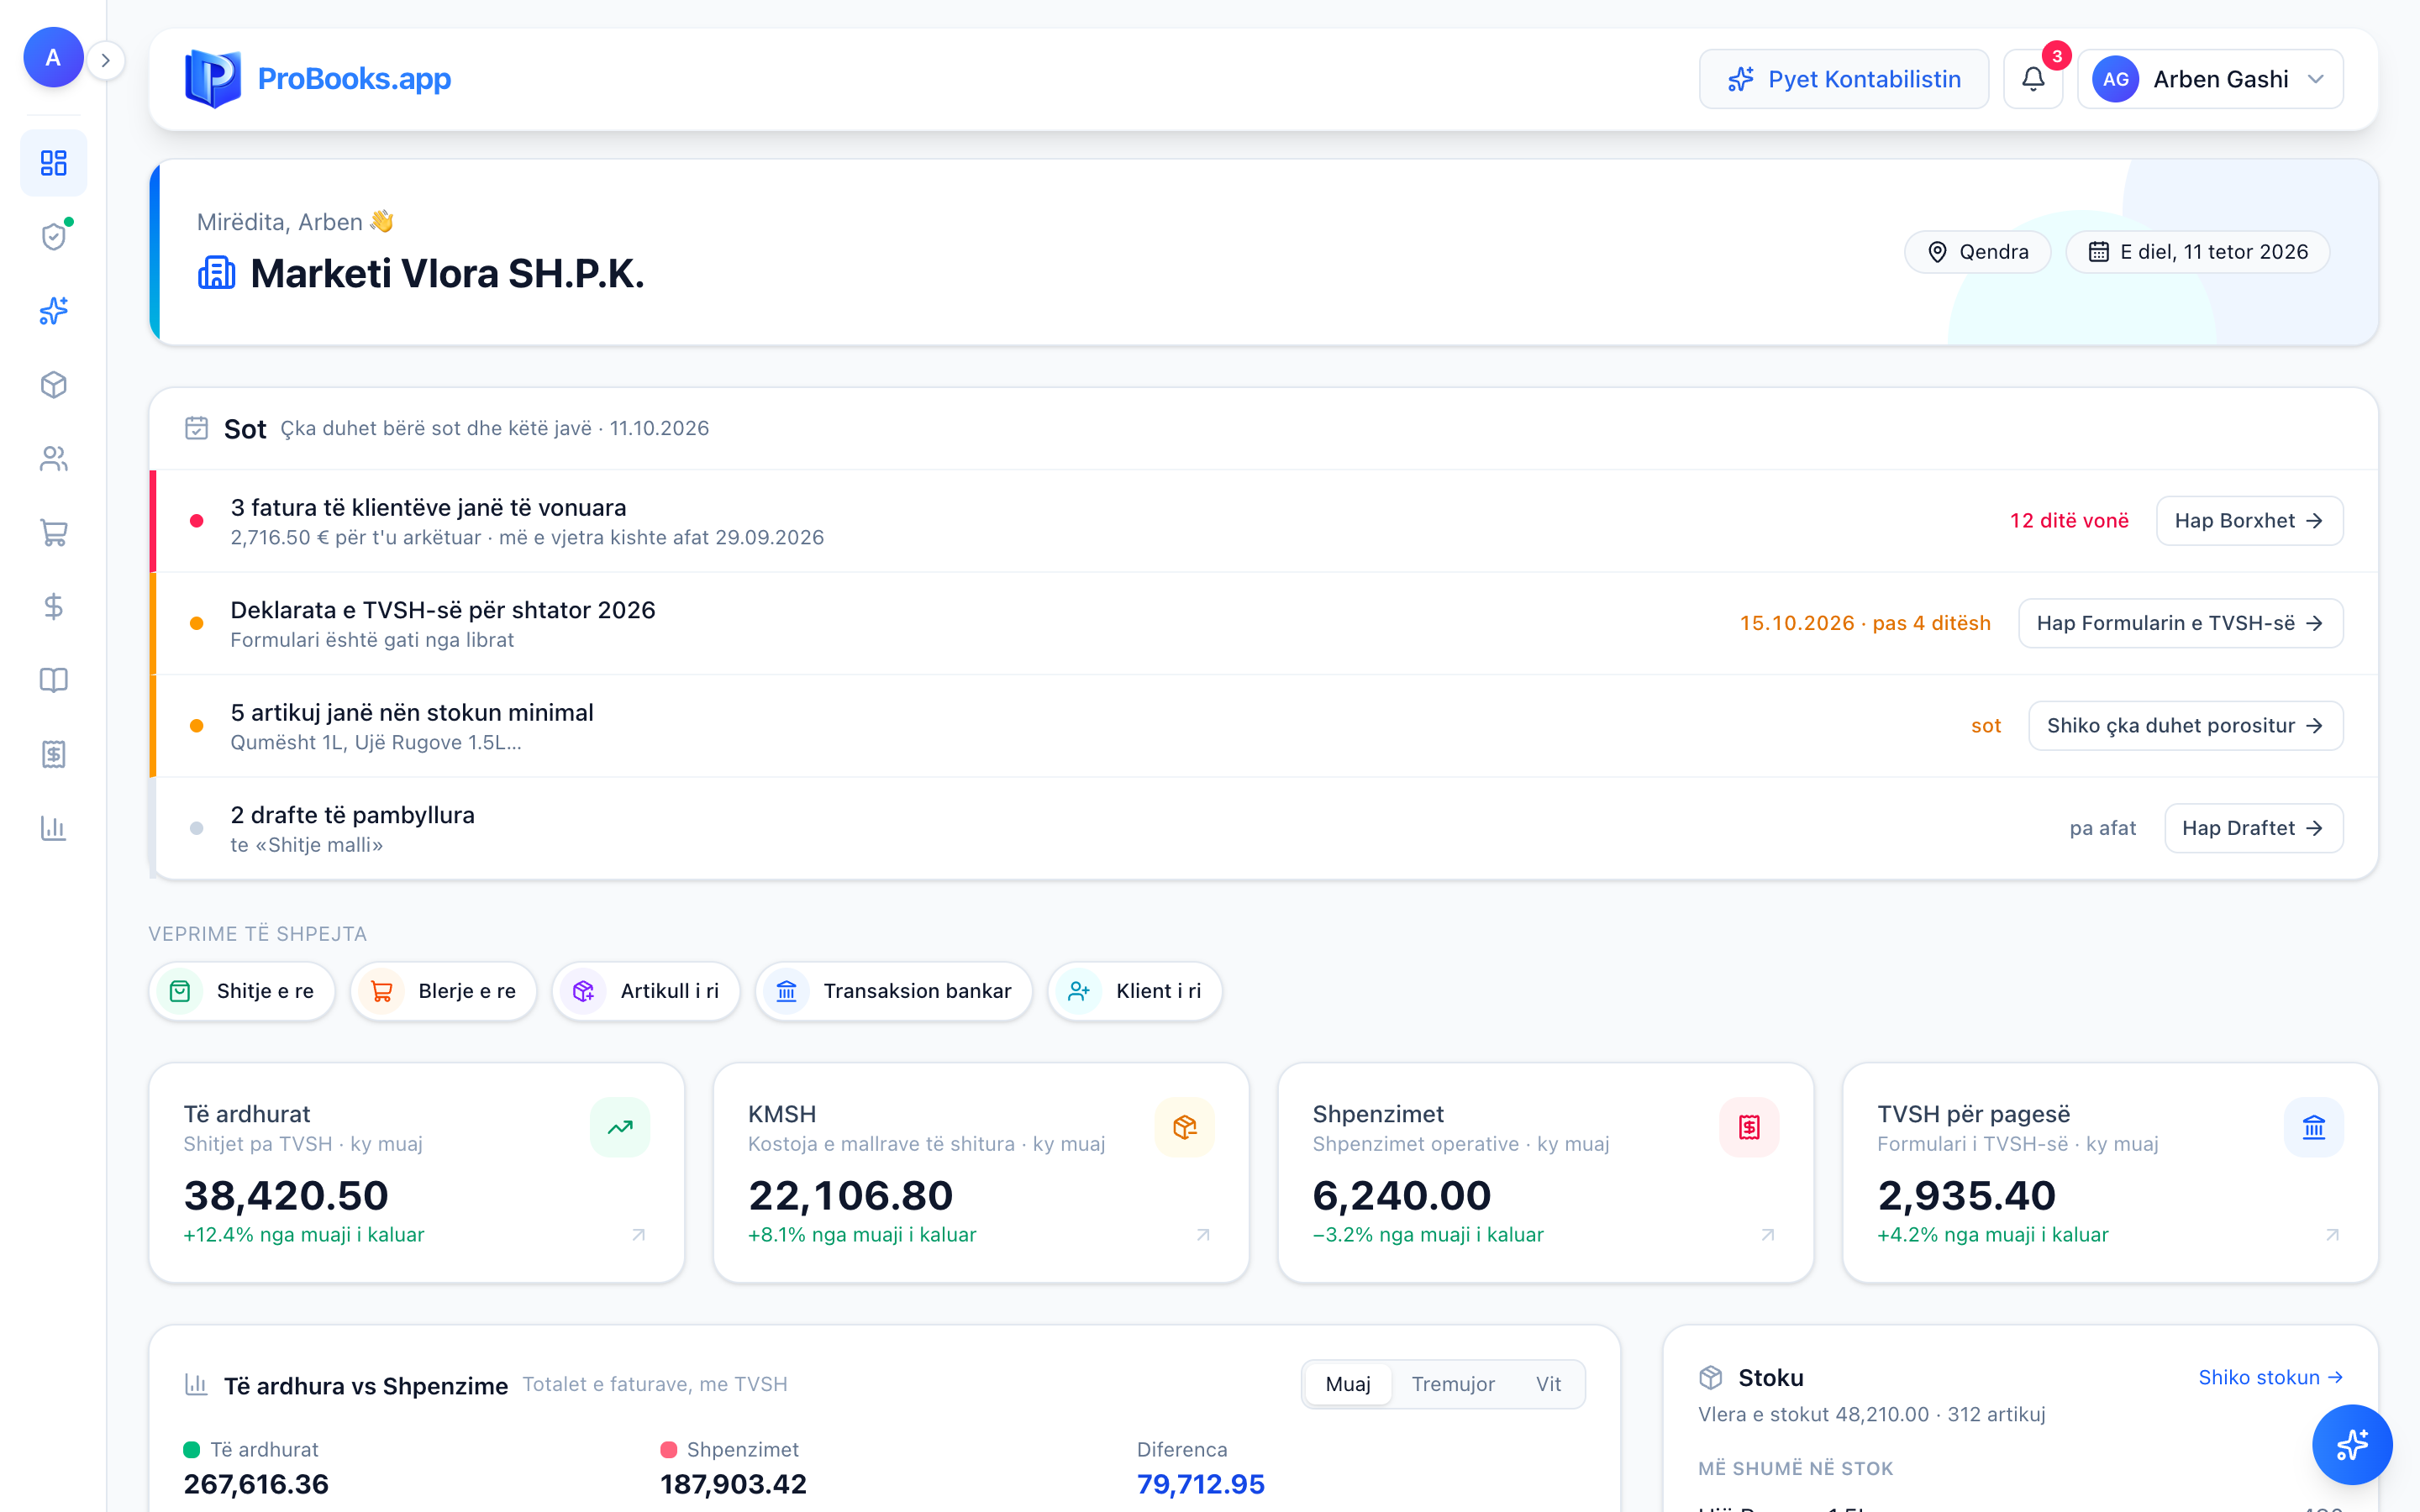This screenshot has height=1512, width=2420.
Task: Open the open book icon in sidebar
Action: pyautogui.click(x=53, y=681)
